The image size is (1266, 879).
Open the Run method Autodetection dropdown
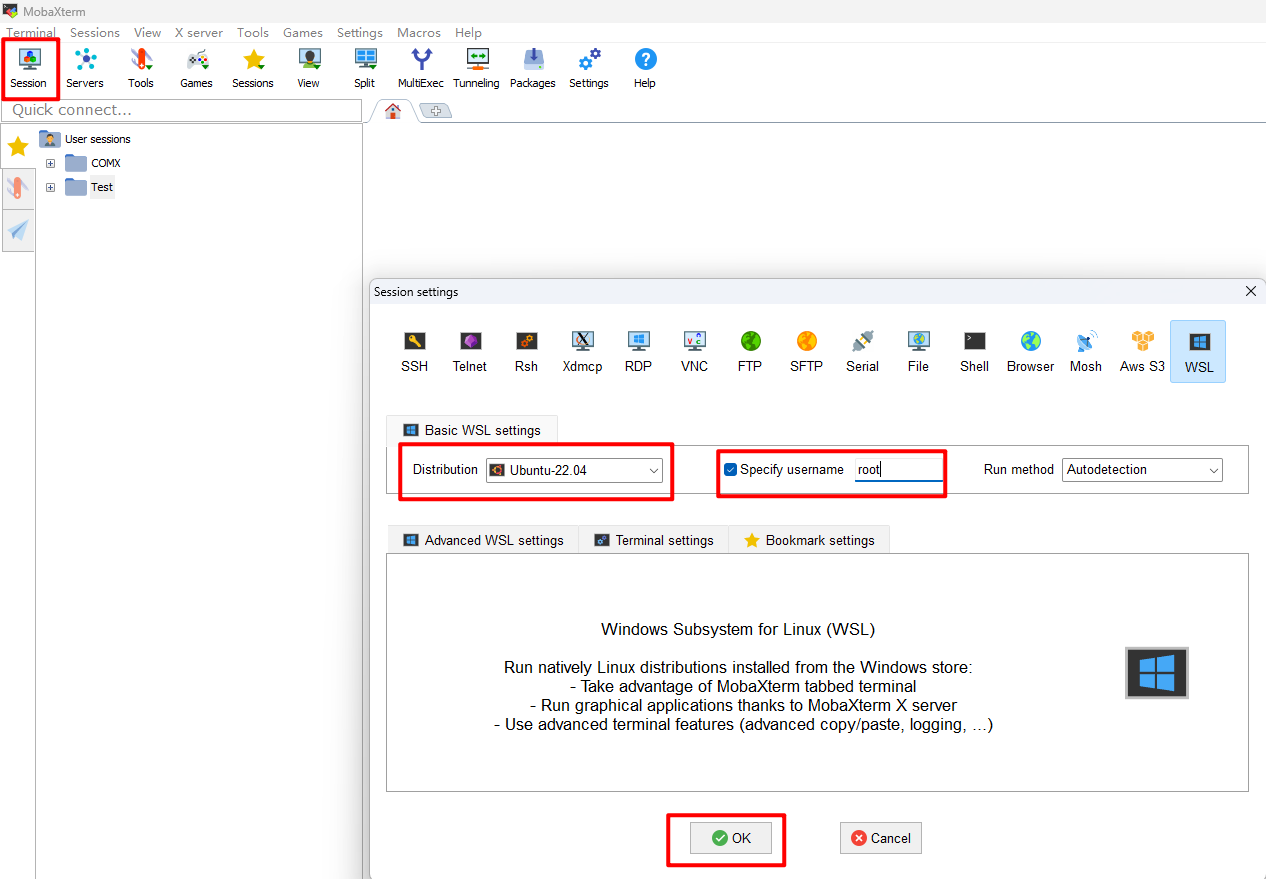(1142, 470)
